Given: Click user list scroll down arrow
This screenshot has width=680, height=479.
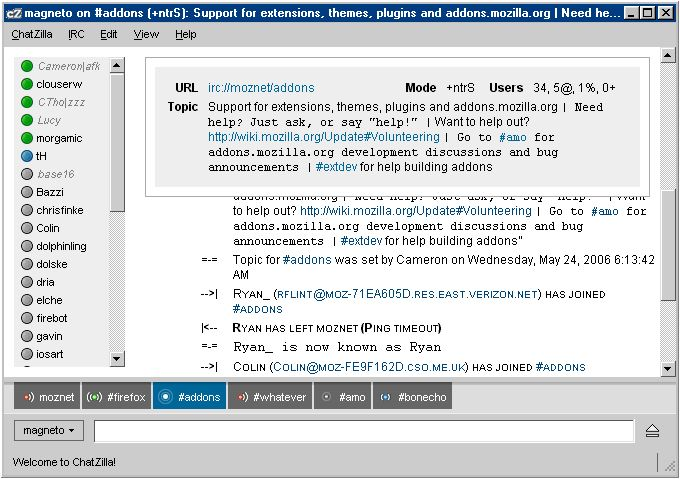Looking at the screenshot, I should click(x=116, y=358).
